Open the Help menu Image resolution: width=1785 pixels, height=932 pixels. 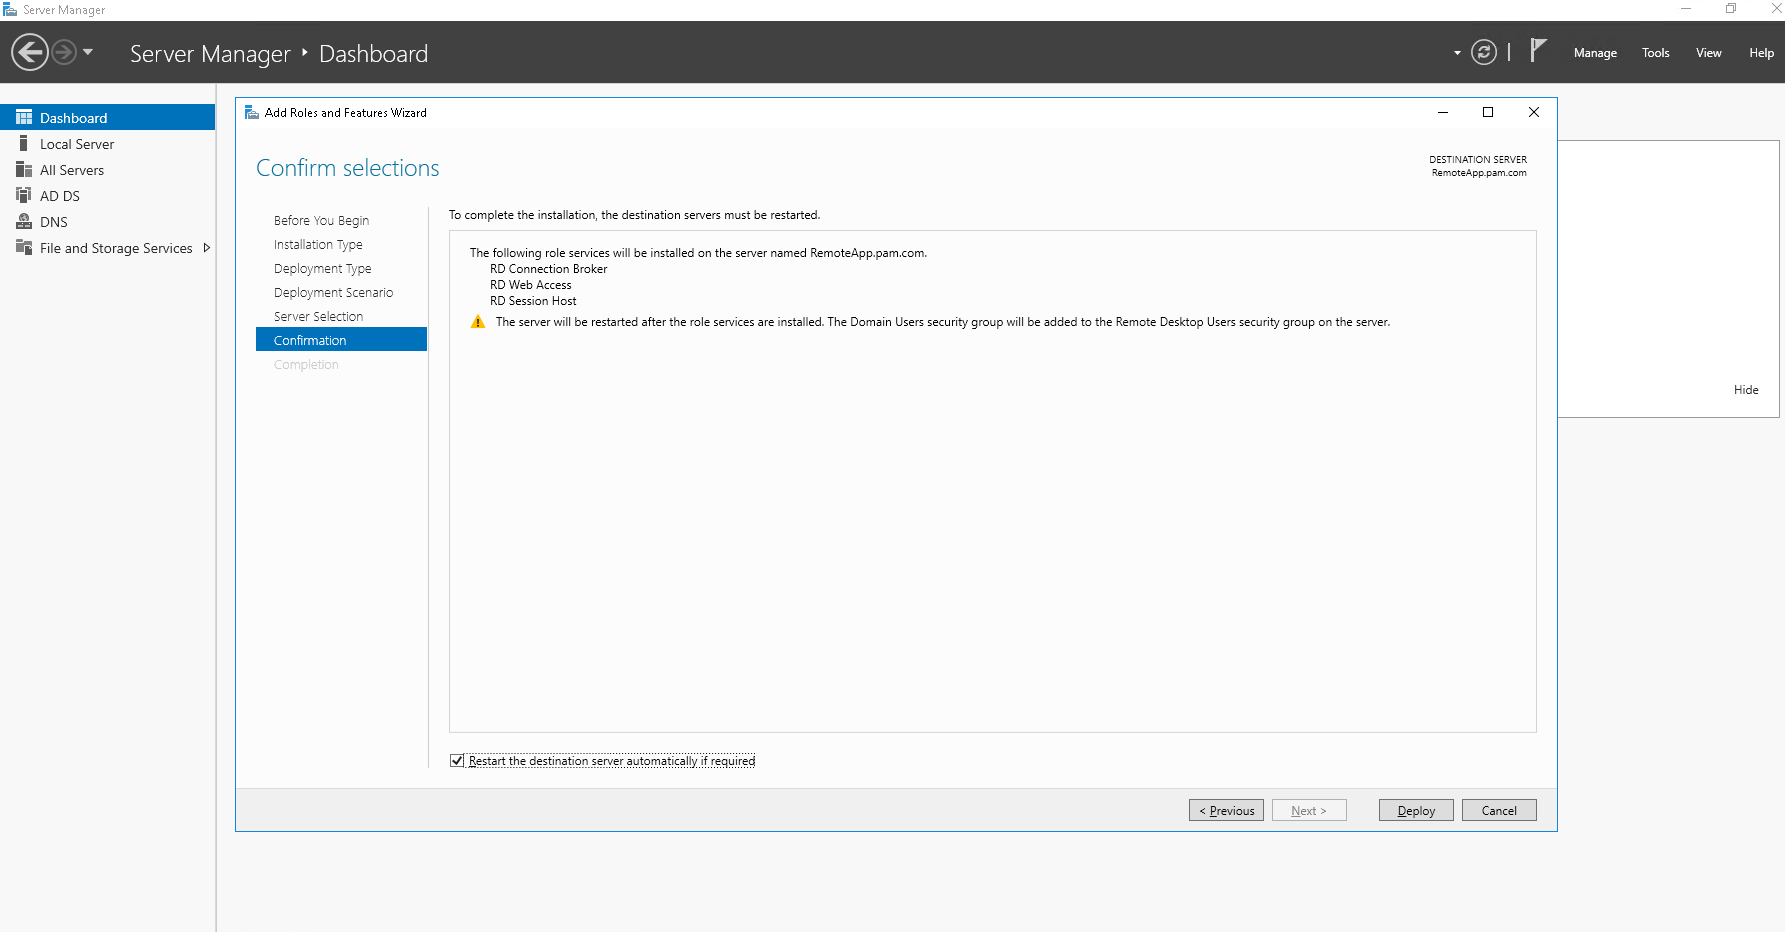(1761, 53)
